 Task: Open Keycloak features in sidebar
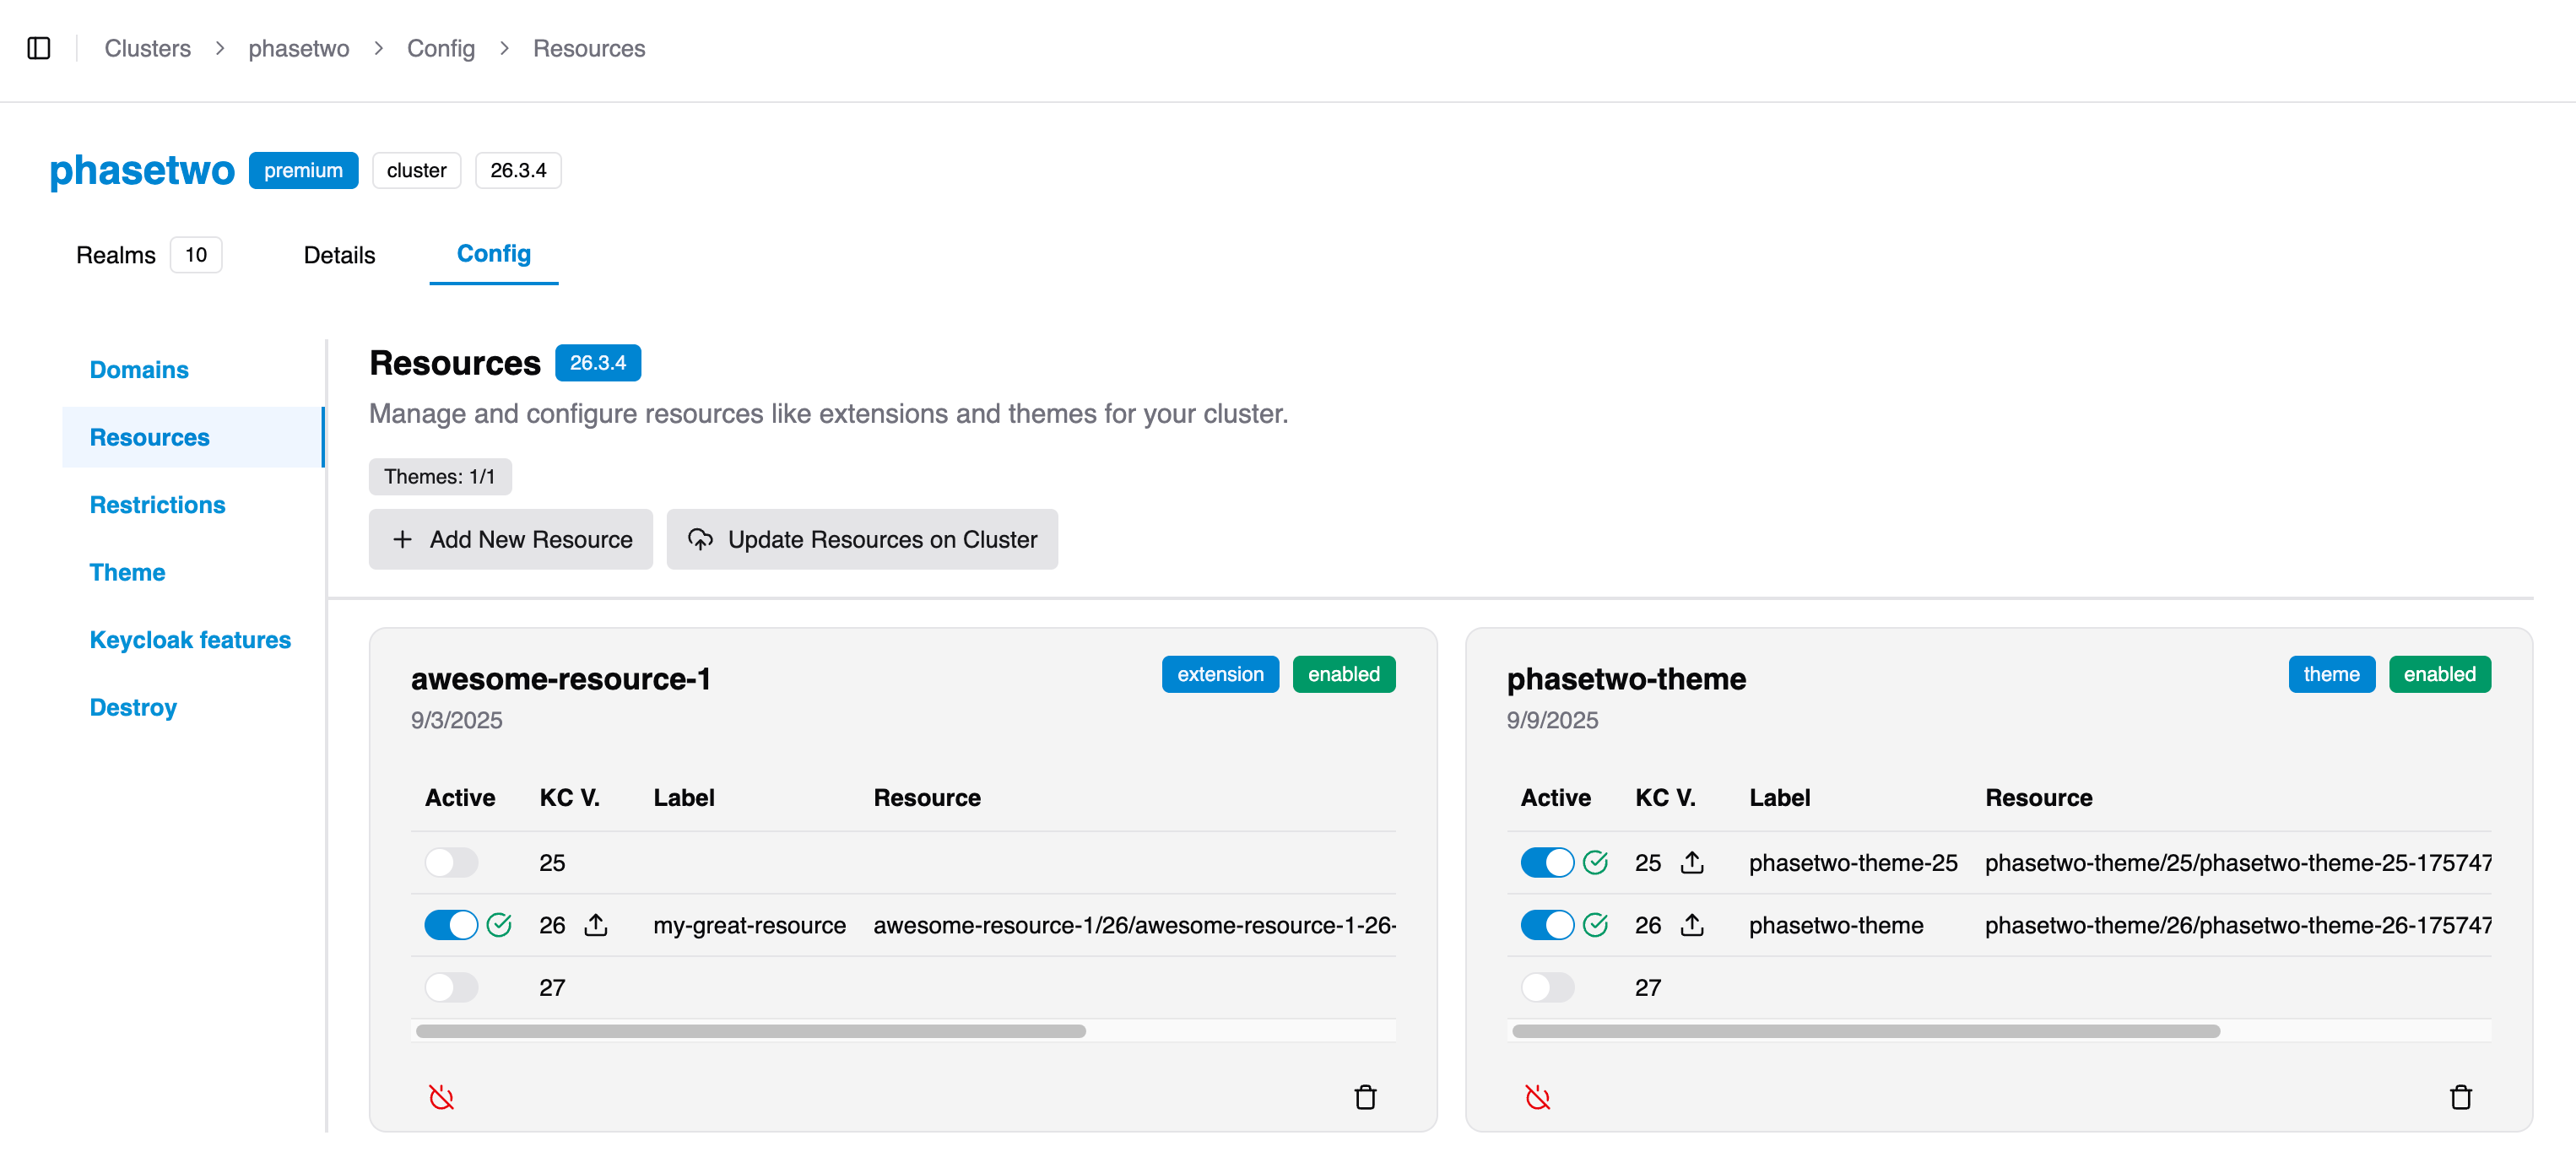pyautogui.click(x=190, y=639)
